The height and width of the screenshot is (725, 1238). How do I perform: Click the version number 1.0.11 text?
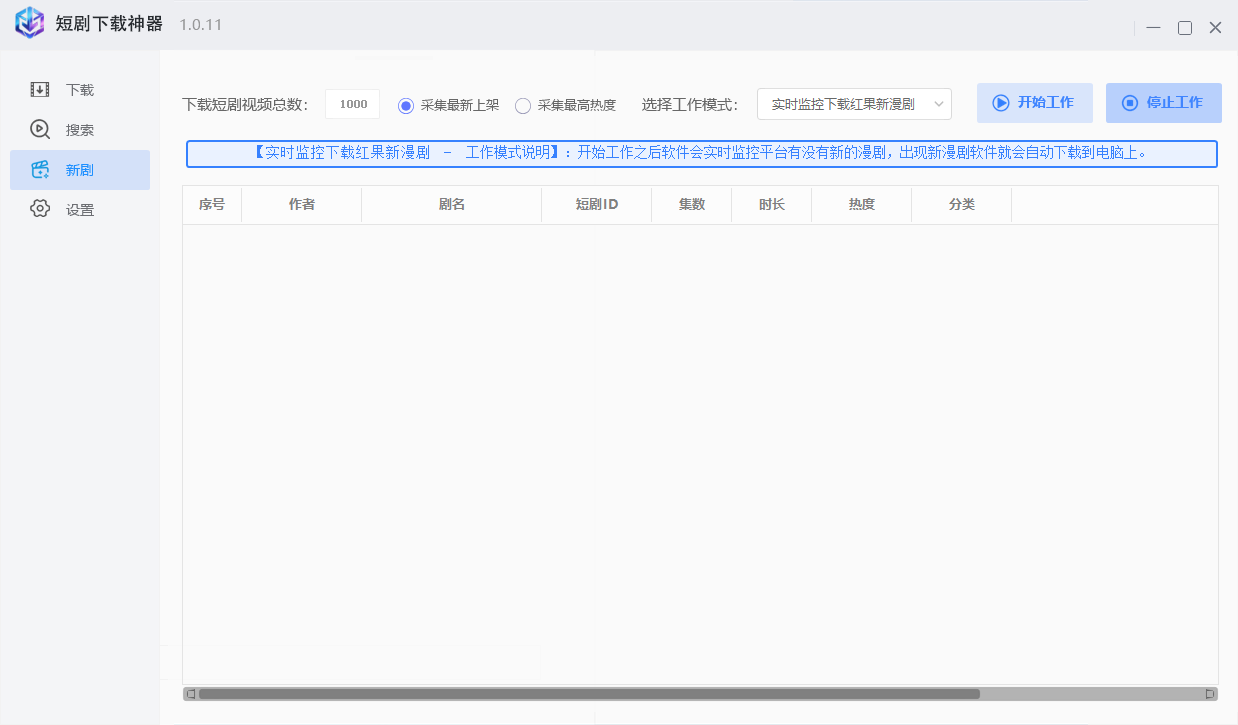click(201, 24)
